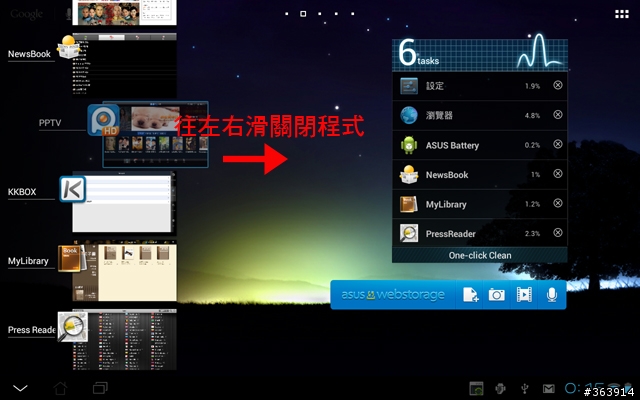Close the ASUS Battery task
Screen dimensions: 640x400
pyautogui.click(x=558, y=144)
